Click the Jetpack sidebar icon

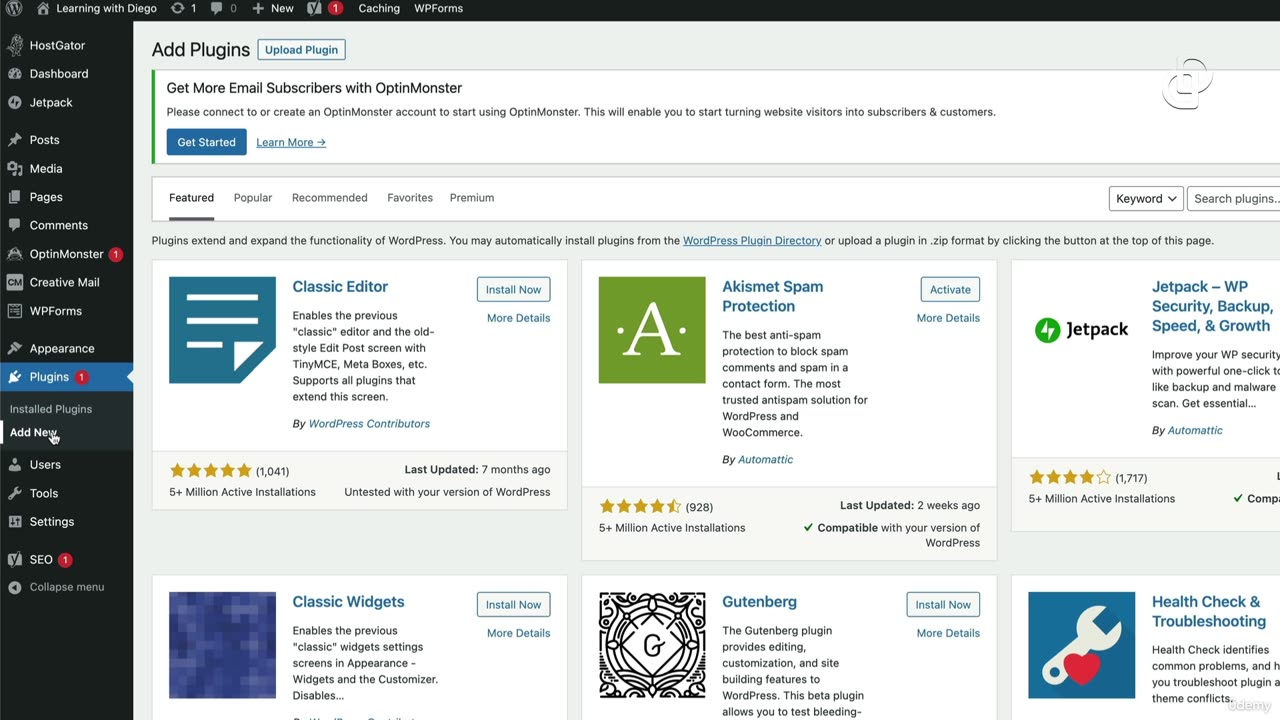15,102
